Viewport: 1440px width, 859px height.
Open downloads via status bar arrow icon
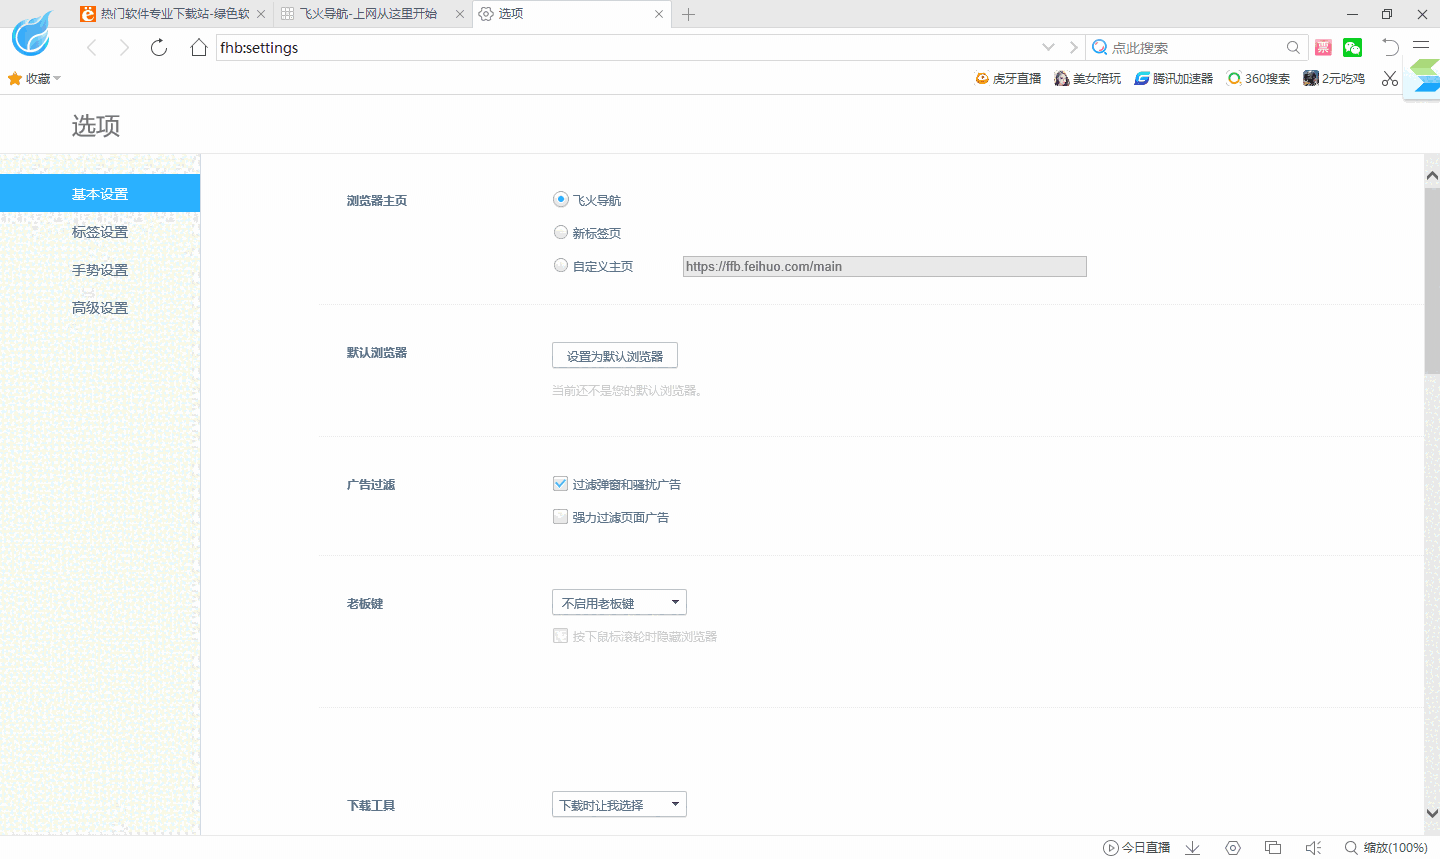pos(1192,848)
